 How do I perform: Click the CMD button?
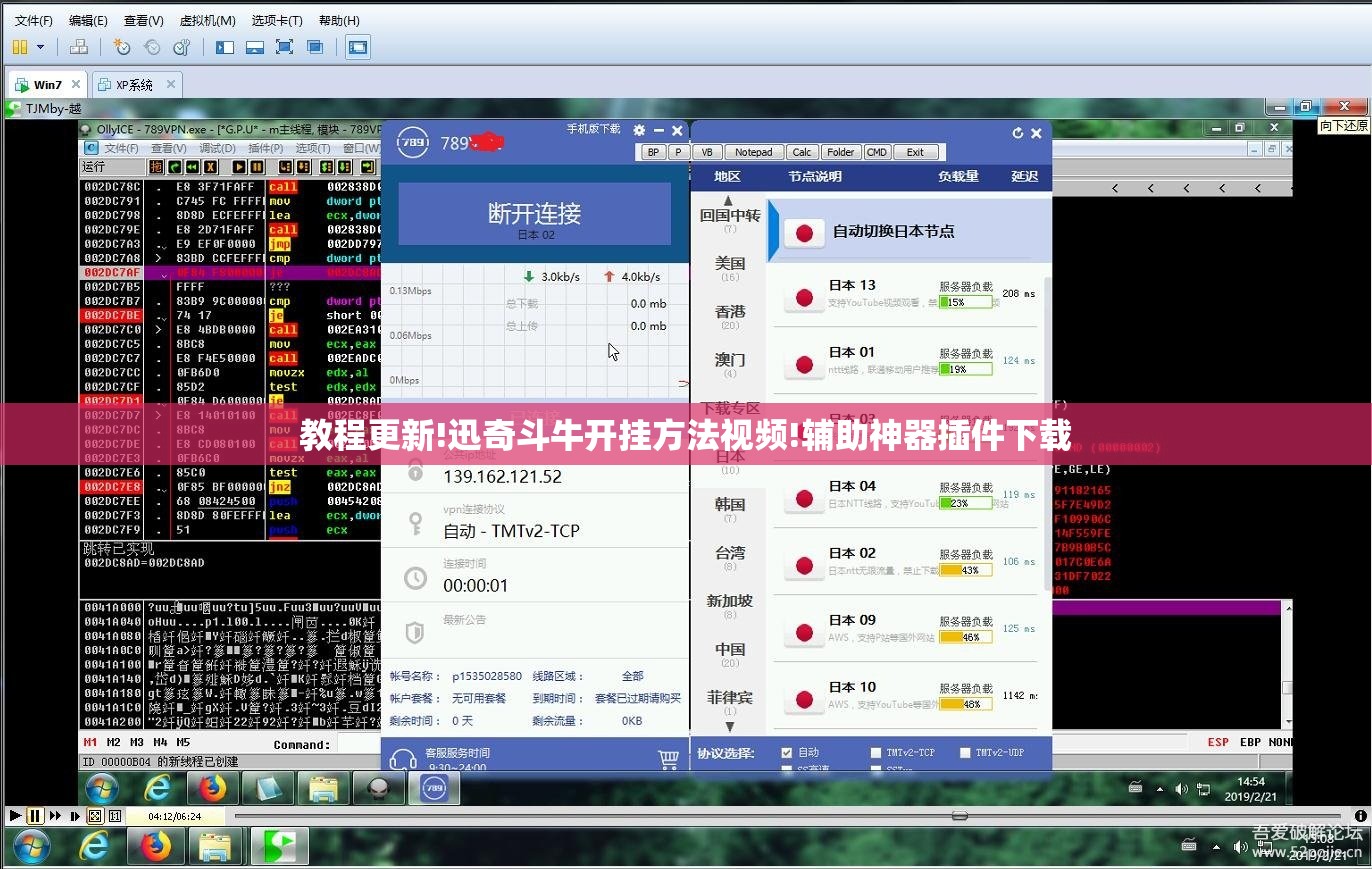[877, 152]
